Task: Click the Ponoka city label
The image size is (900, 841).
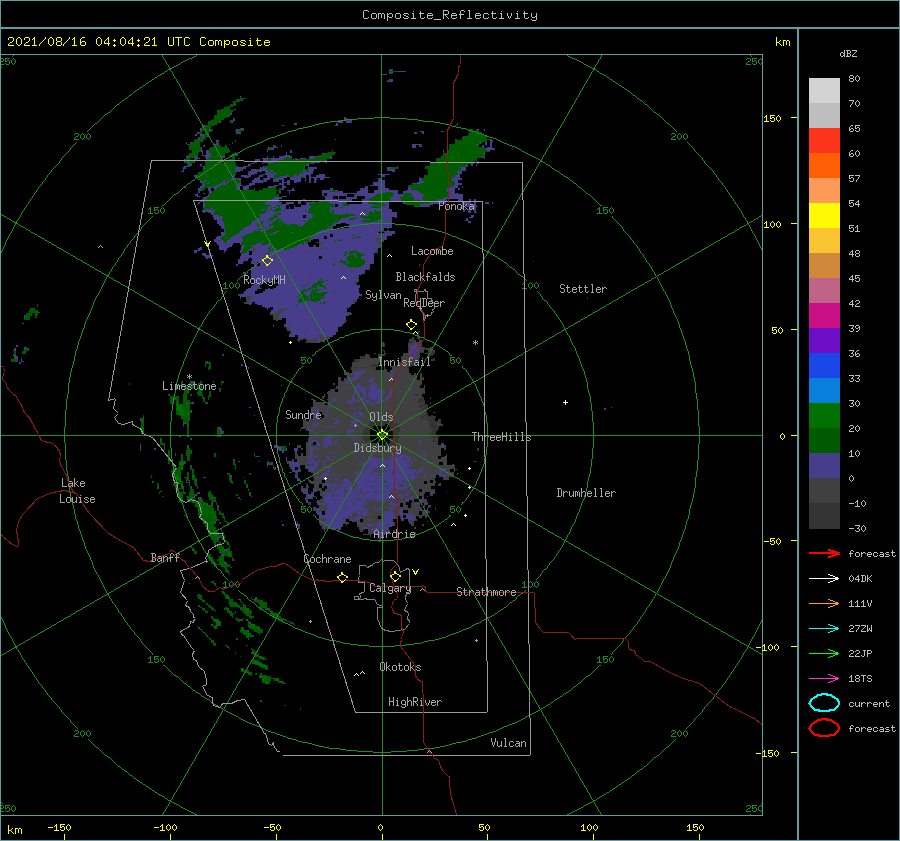Action: 457,206
